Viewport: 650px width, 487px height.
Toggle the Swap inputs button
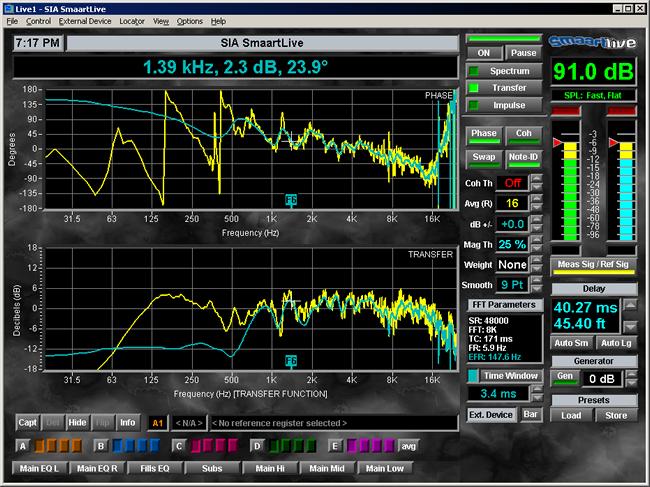483,159
